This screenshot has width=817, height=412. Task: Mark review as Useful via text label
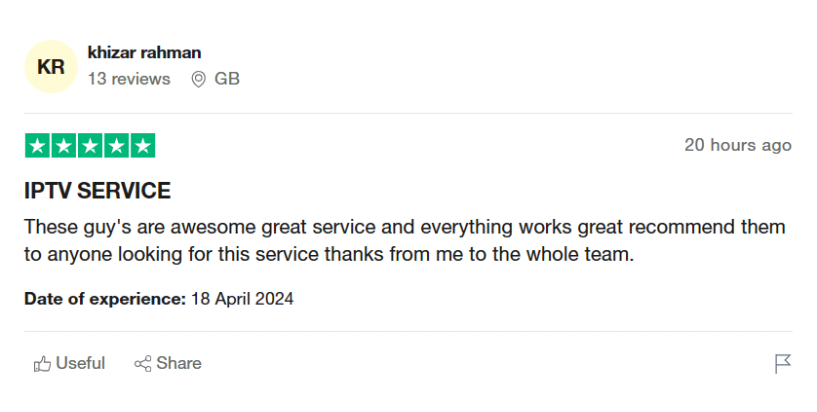[80, 364]
